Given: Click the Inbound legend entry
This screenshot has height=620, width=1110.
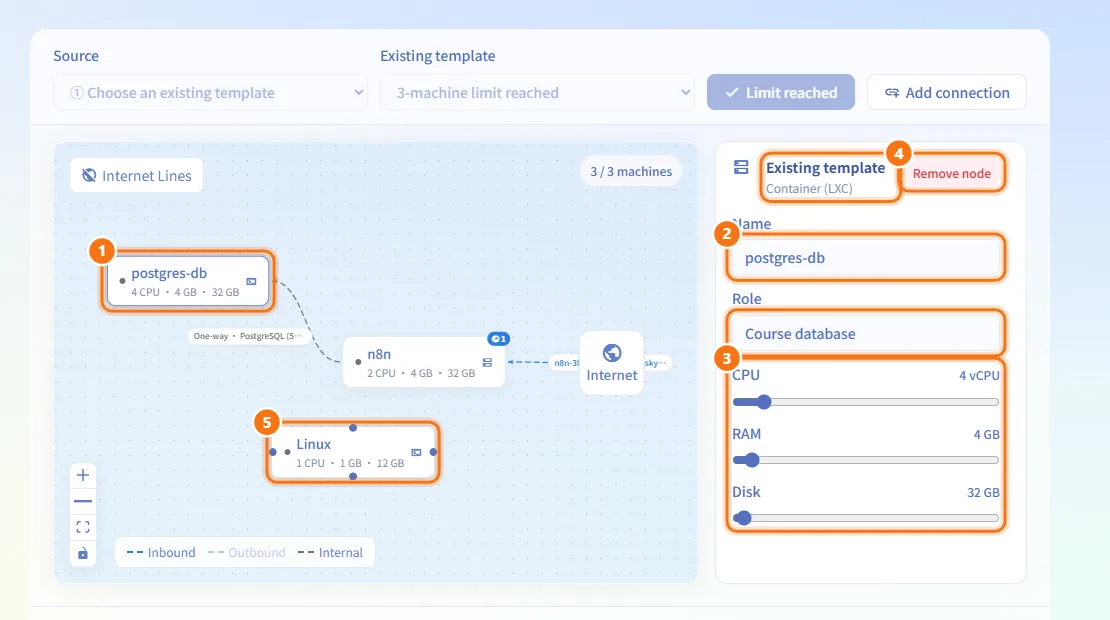Looking at the screenshot, I should coord(161,553).
